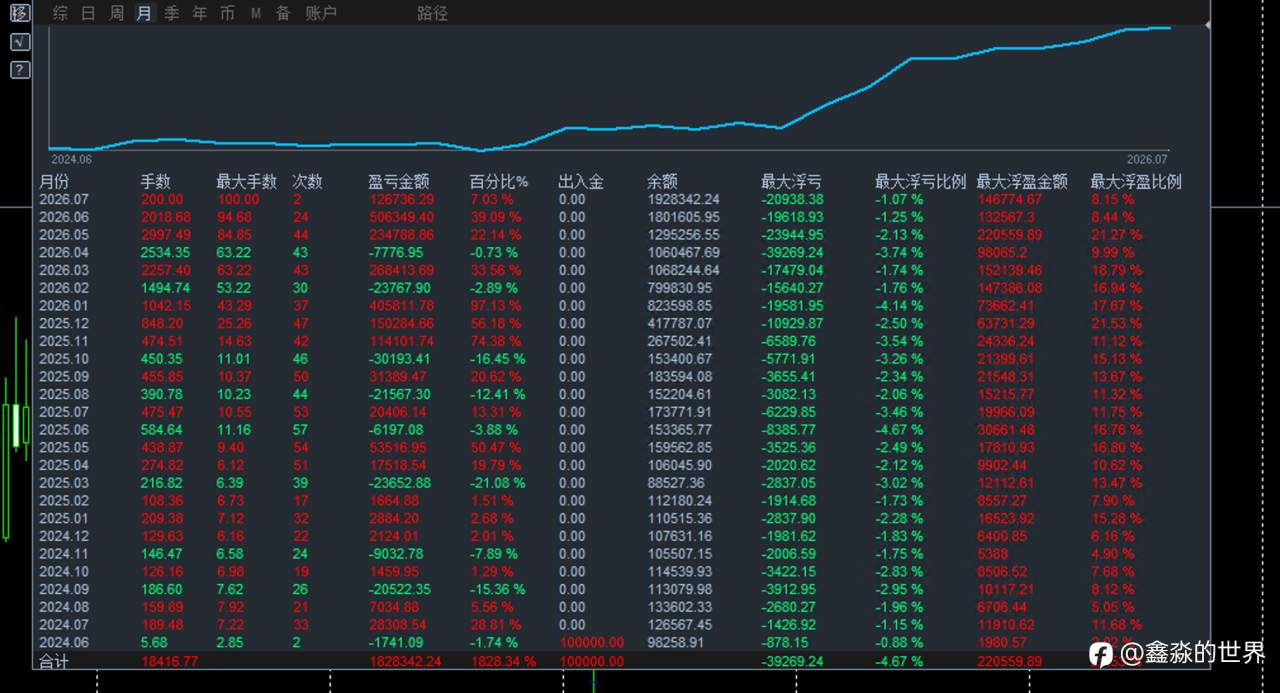Open the 账户 account tab
Viewport: 1280px width, 693px height.
(x=321, y=13)
